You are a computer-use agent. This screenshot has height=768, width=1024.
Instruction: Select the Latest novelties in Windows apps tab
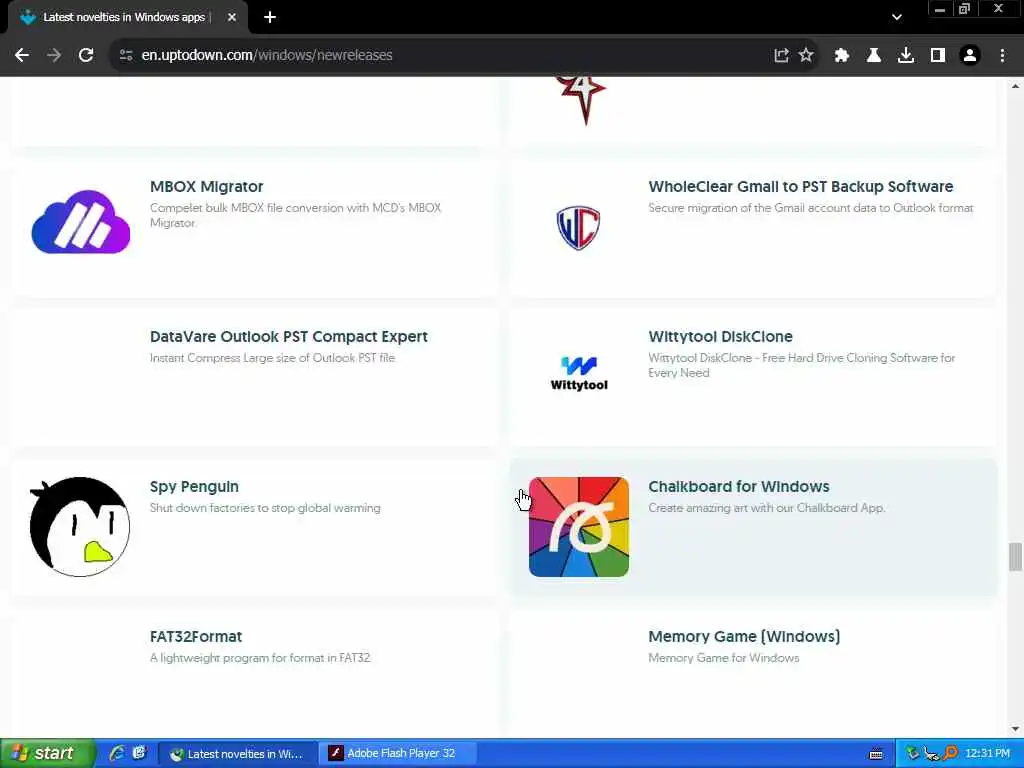[x=124, y=18]
